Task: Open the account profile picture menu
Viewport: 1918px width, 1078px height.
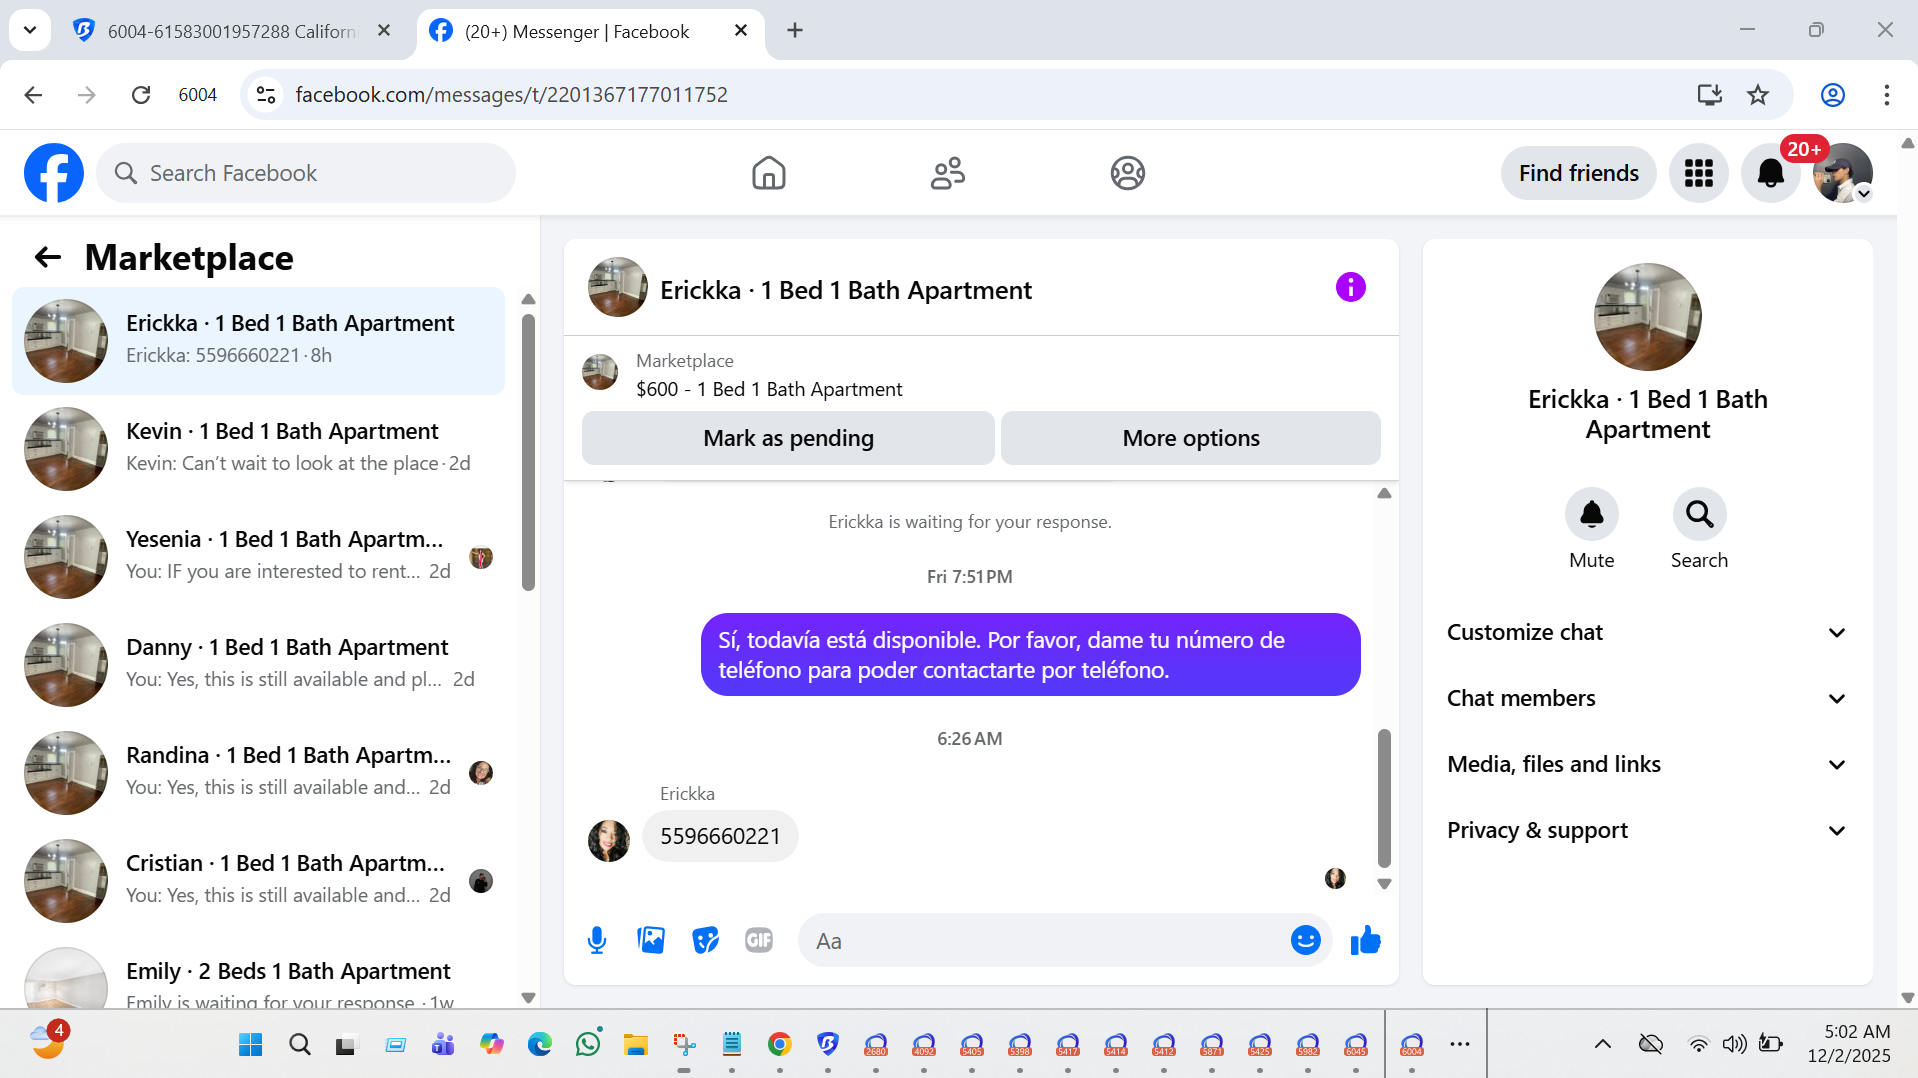Action: click(1842, 173)
